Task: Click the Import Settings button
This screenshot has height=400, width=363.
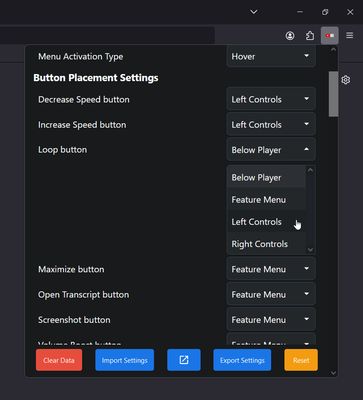Action: (x=125, y=360)
